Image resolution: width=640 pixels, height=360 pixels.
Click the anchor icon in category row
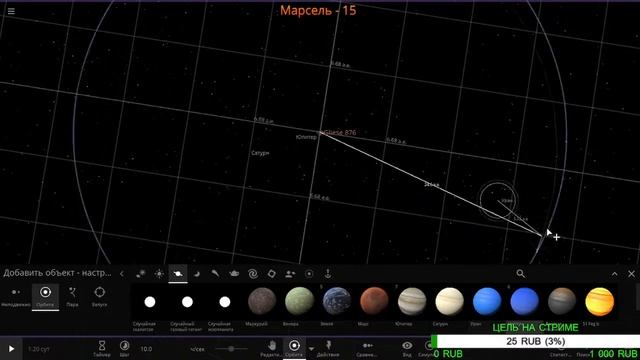328,273
